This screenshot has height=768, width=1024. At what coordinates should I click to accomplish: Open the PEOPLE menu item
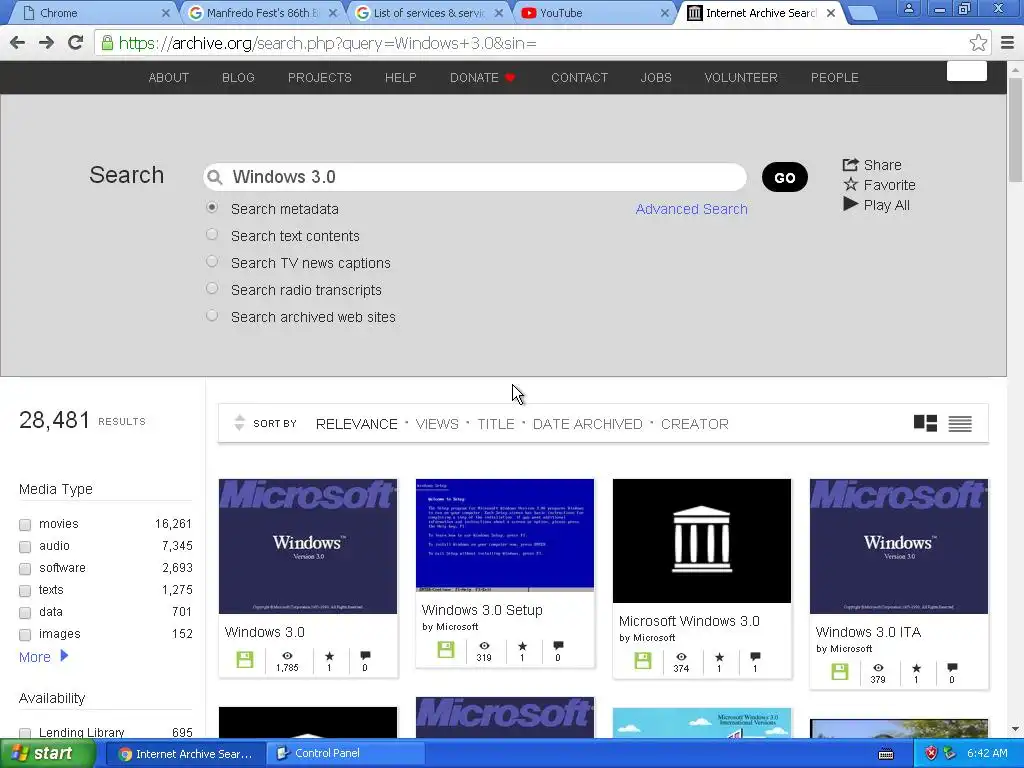(835, 78)
